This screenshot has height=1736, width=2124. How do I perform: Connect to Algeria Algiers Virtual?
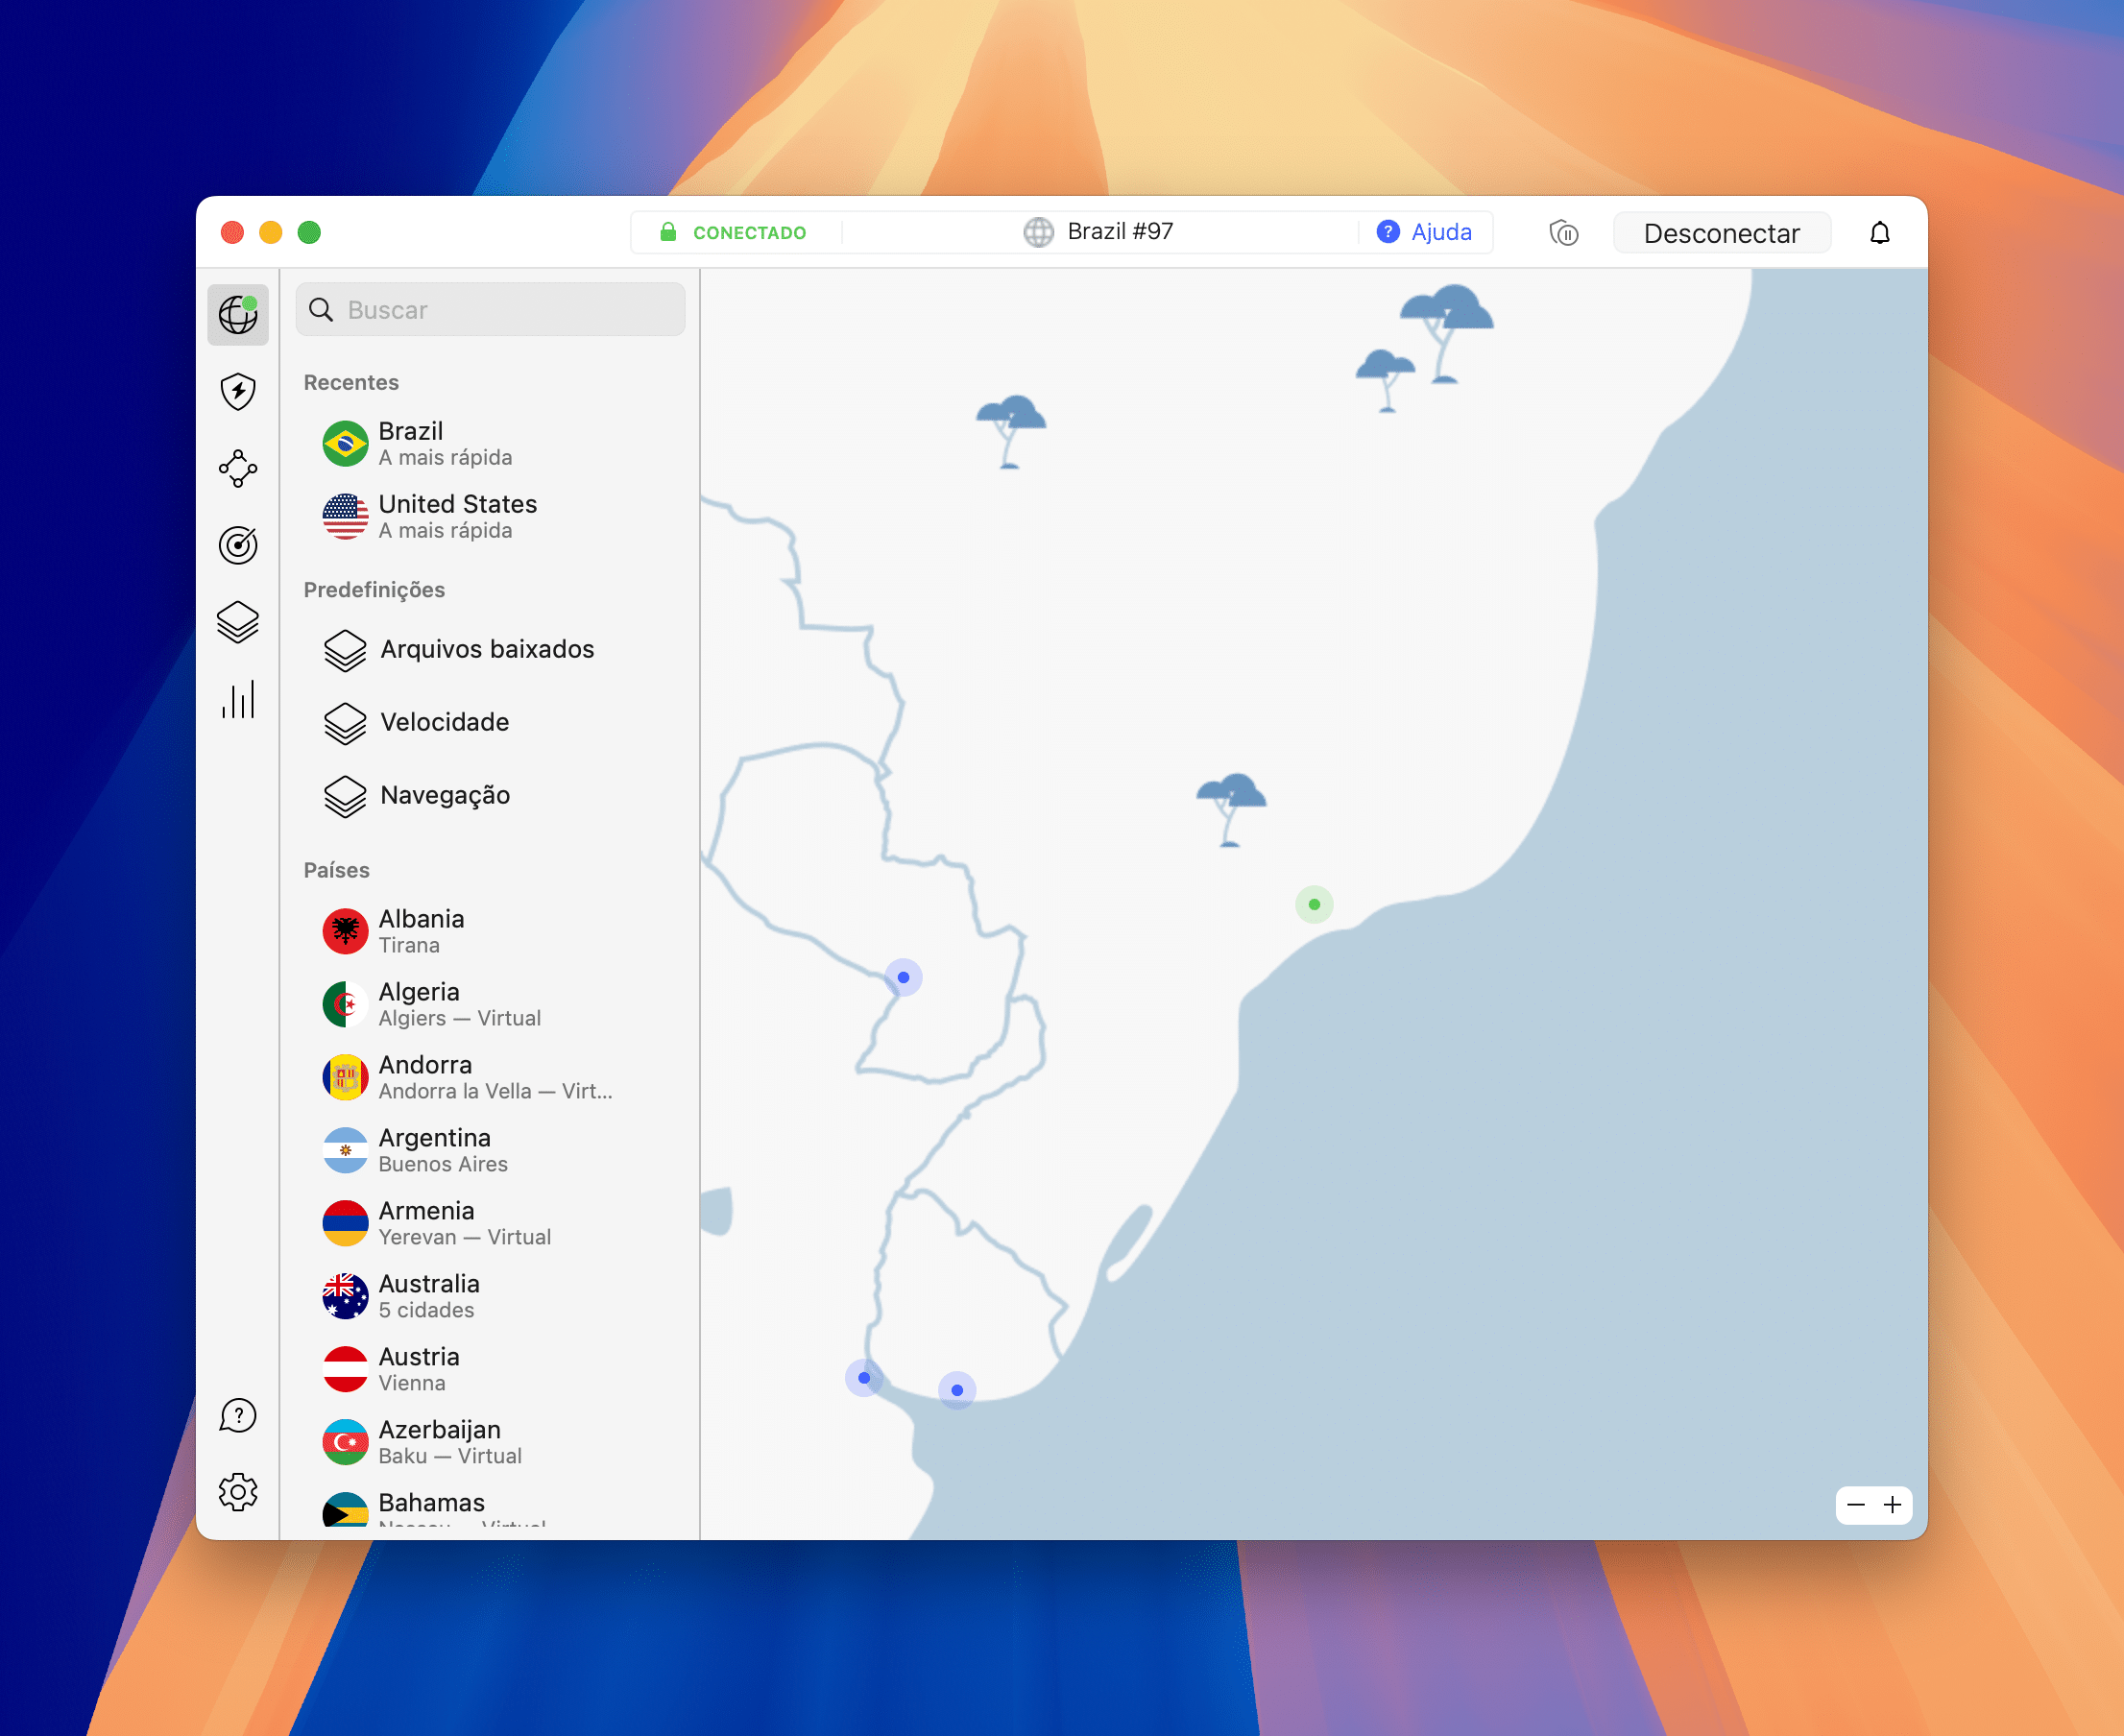tap(490, 1005)
